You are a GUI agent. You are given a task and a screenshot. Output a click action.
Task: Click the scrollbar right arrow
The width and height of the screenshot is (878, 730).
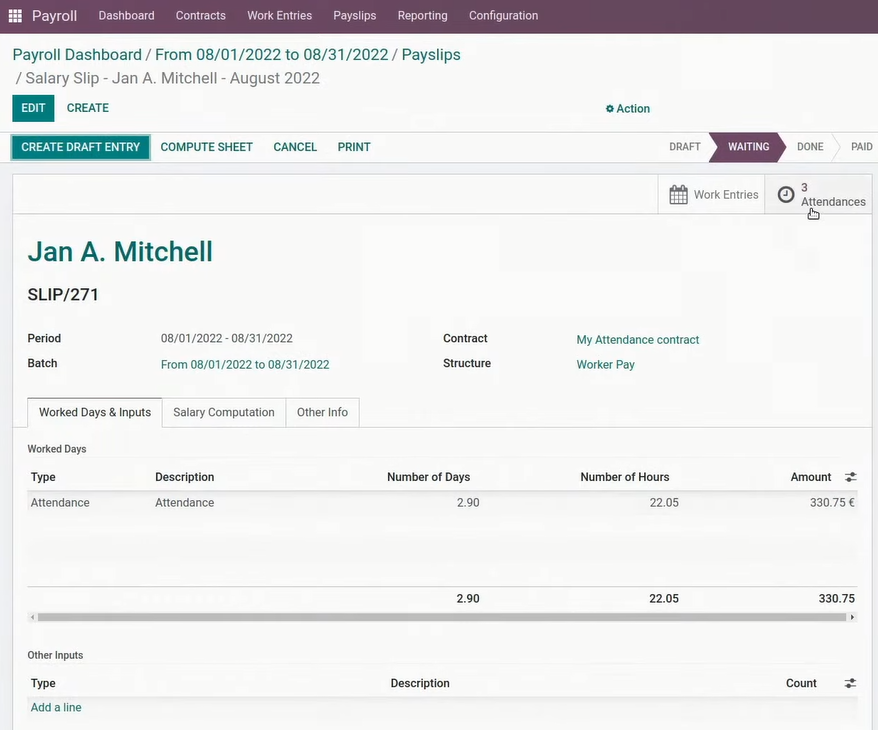852,617
